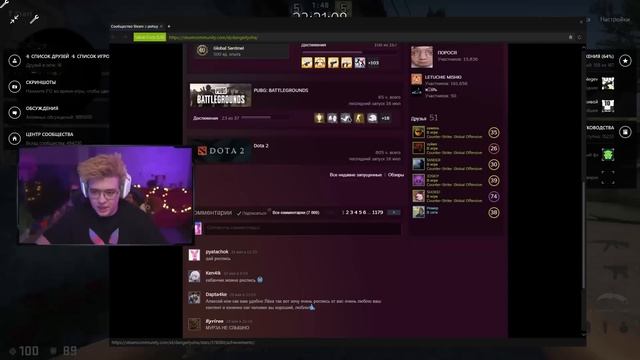Open the Dota 2 game title link
The width and height of the screenshot is (640, 360).
(261, 146)
